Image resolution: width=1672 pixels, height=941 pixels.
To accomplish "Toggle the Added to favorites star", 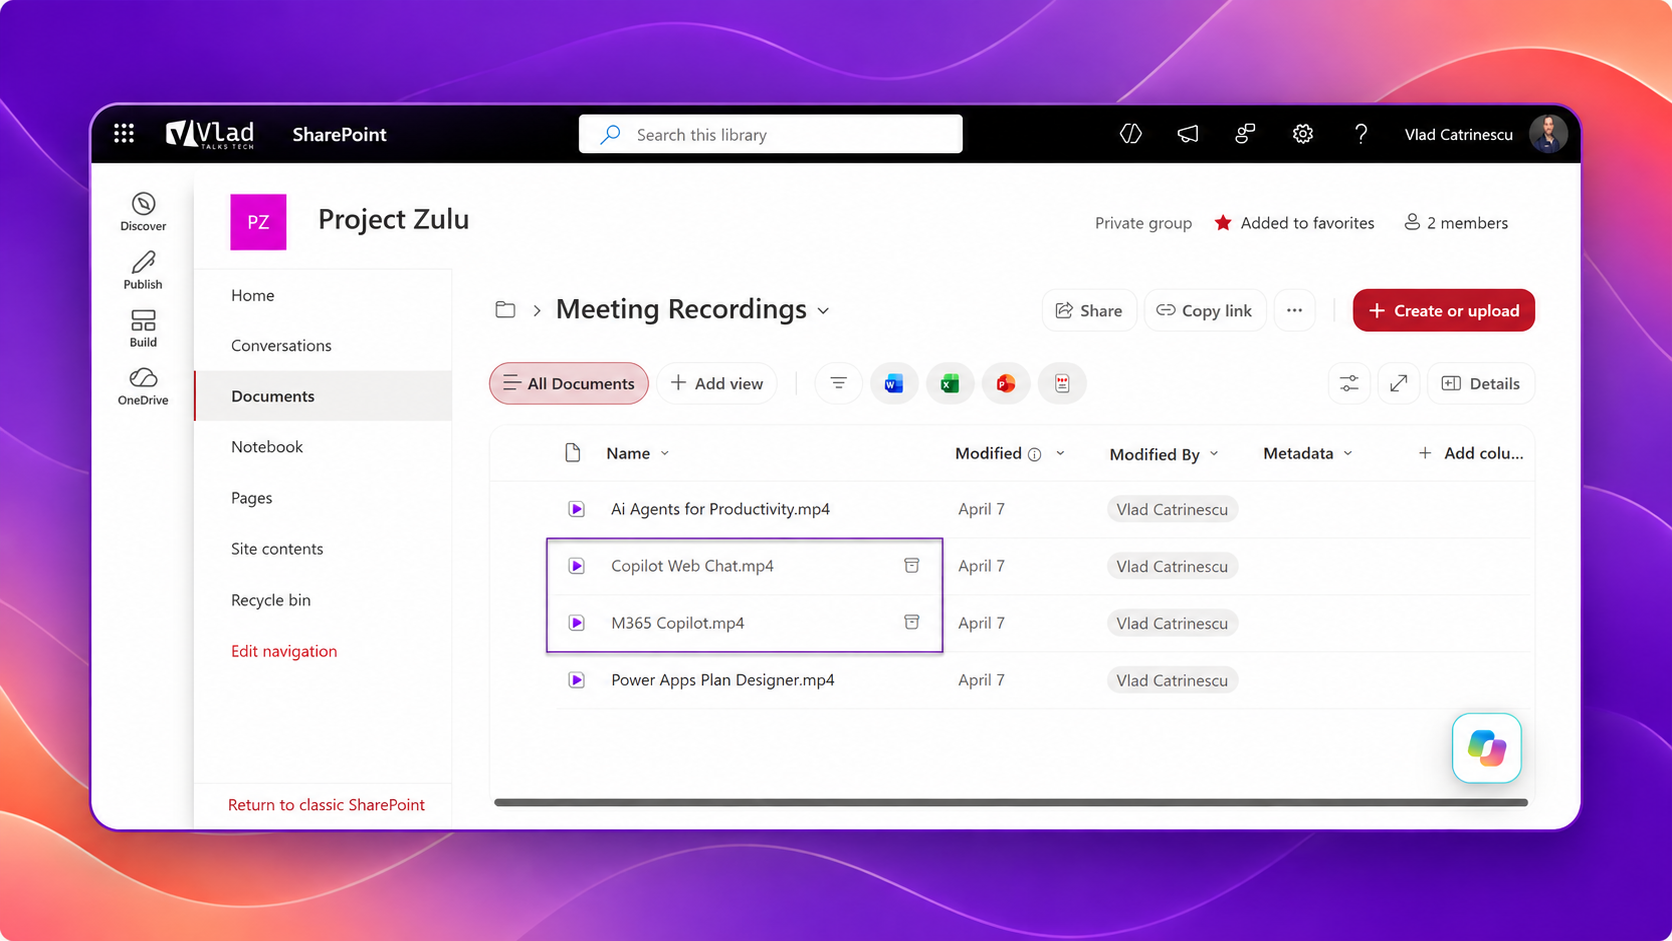I will coord(1222,223).
